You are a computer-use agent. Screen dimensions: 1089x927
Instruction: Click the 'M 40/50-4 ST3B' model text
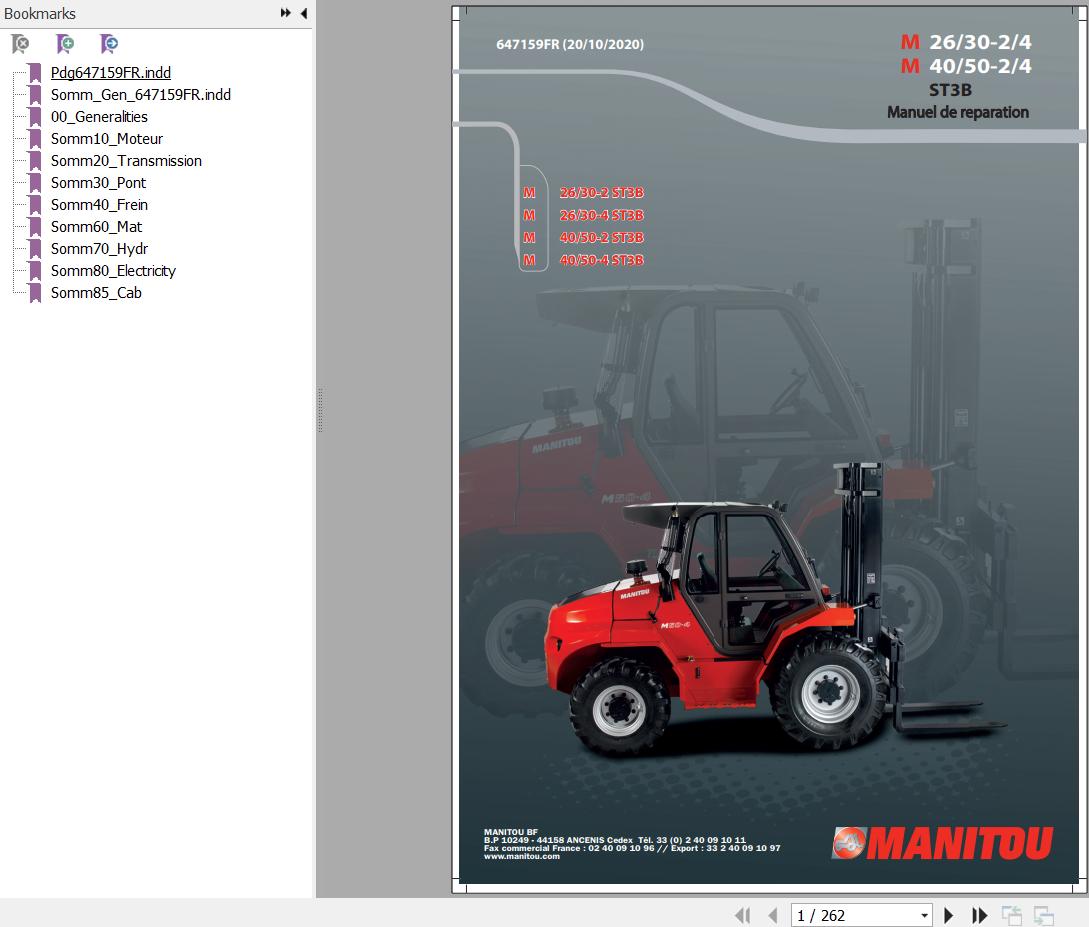(583, 260)
